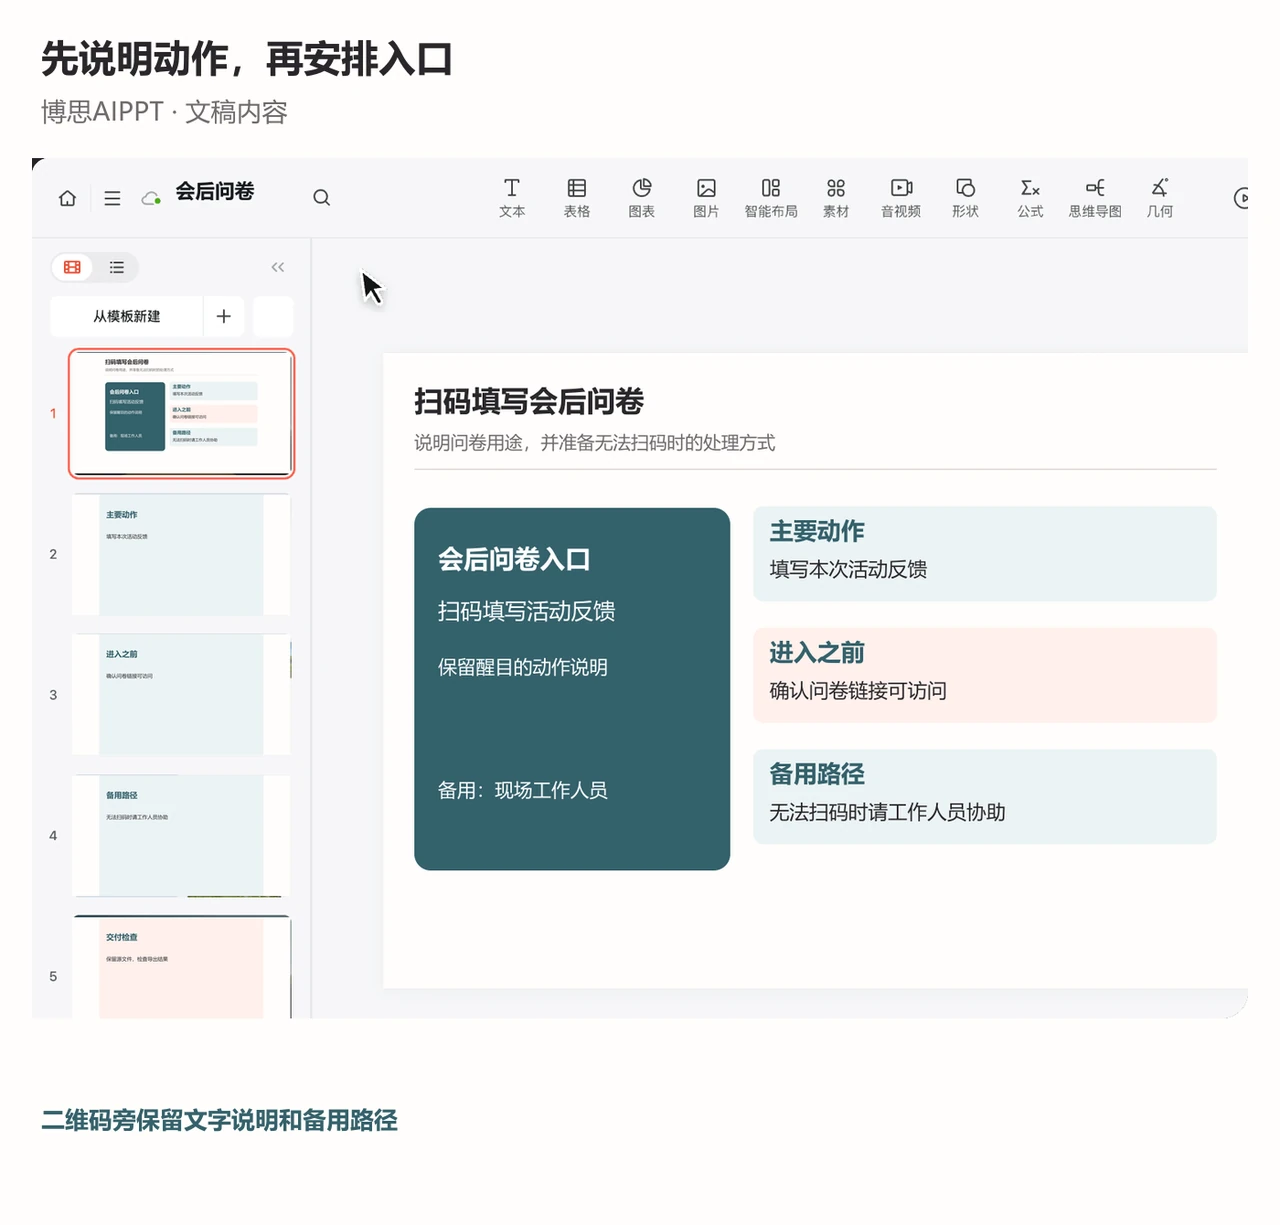Select slide 5 交付检查 thumbnail
The image size is (1280, 1225).
181,968
